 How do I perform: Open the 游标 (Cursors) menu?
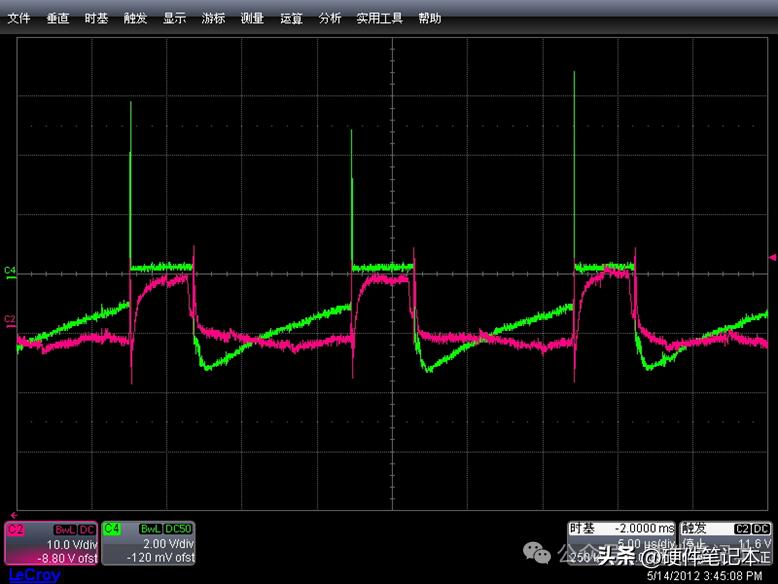(213, 18)
